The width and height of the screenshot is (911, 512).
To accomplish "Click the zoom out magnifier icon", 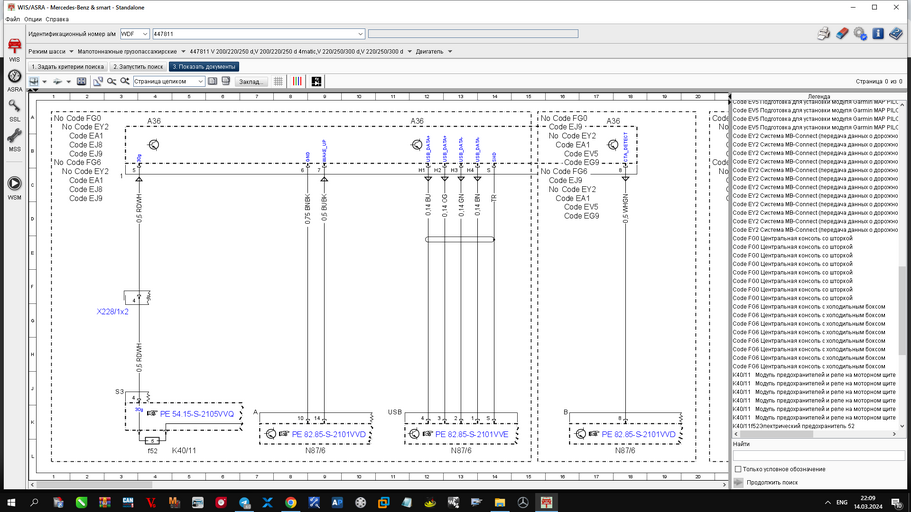I will point(111,81).
